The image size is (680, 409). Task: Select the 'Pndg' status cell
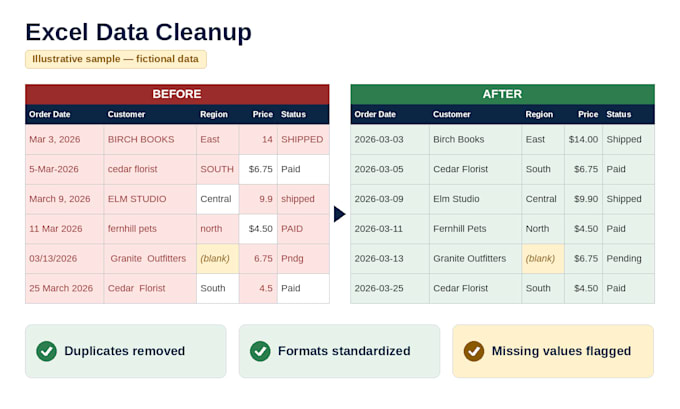(303, 258)
